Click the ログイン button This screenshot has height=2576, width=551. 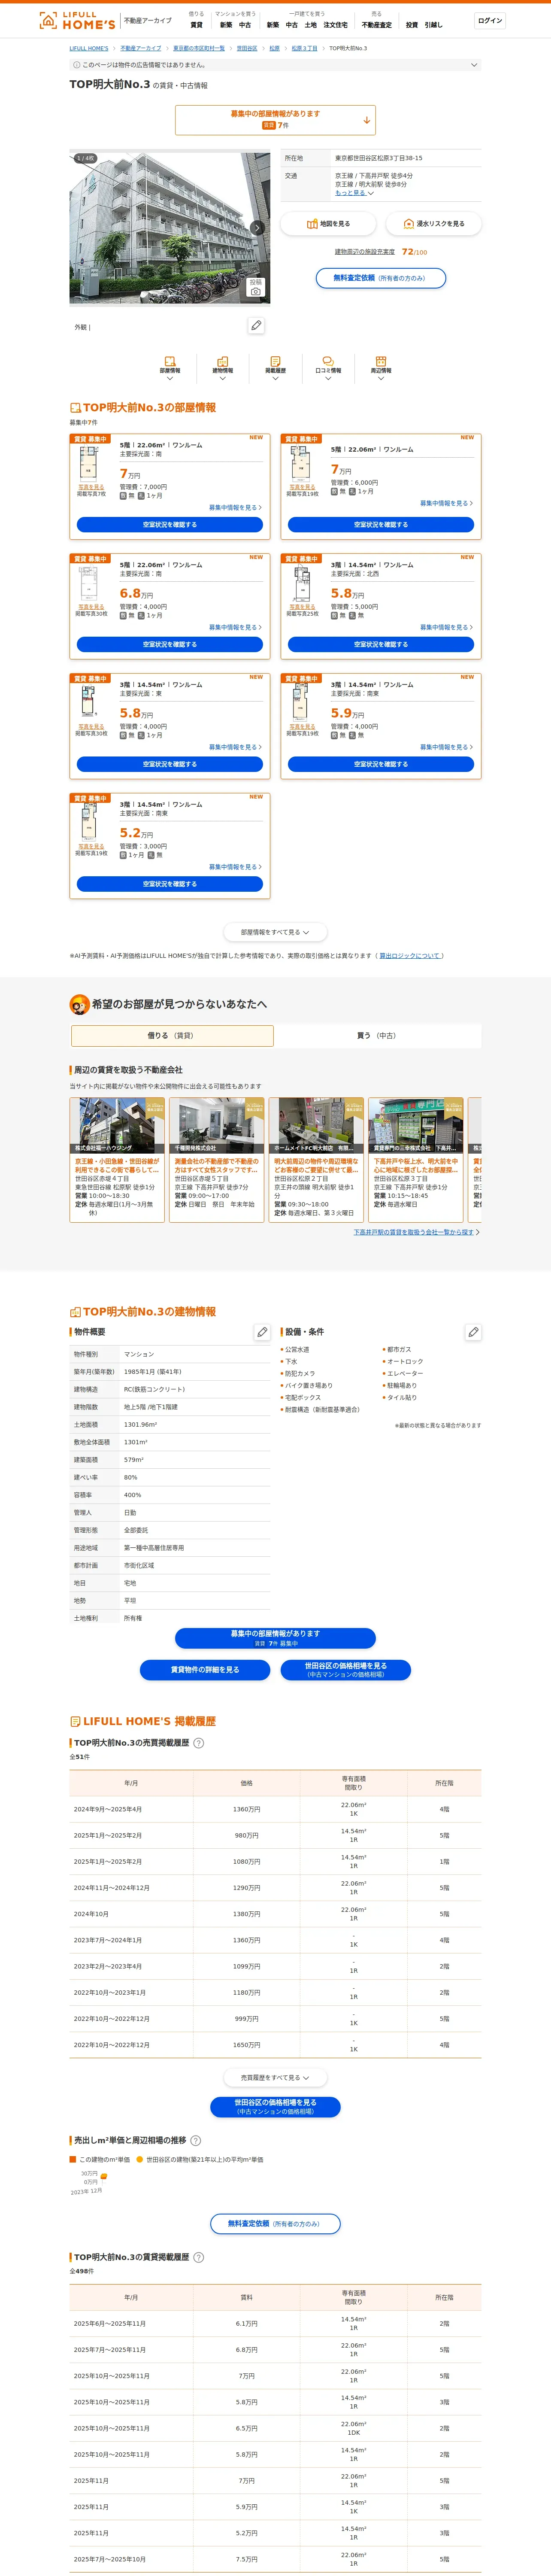490,20
